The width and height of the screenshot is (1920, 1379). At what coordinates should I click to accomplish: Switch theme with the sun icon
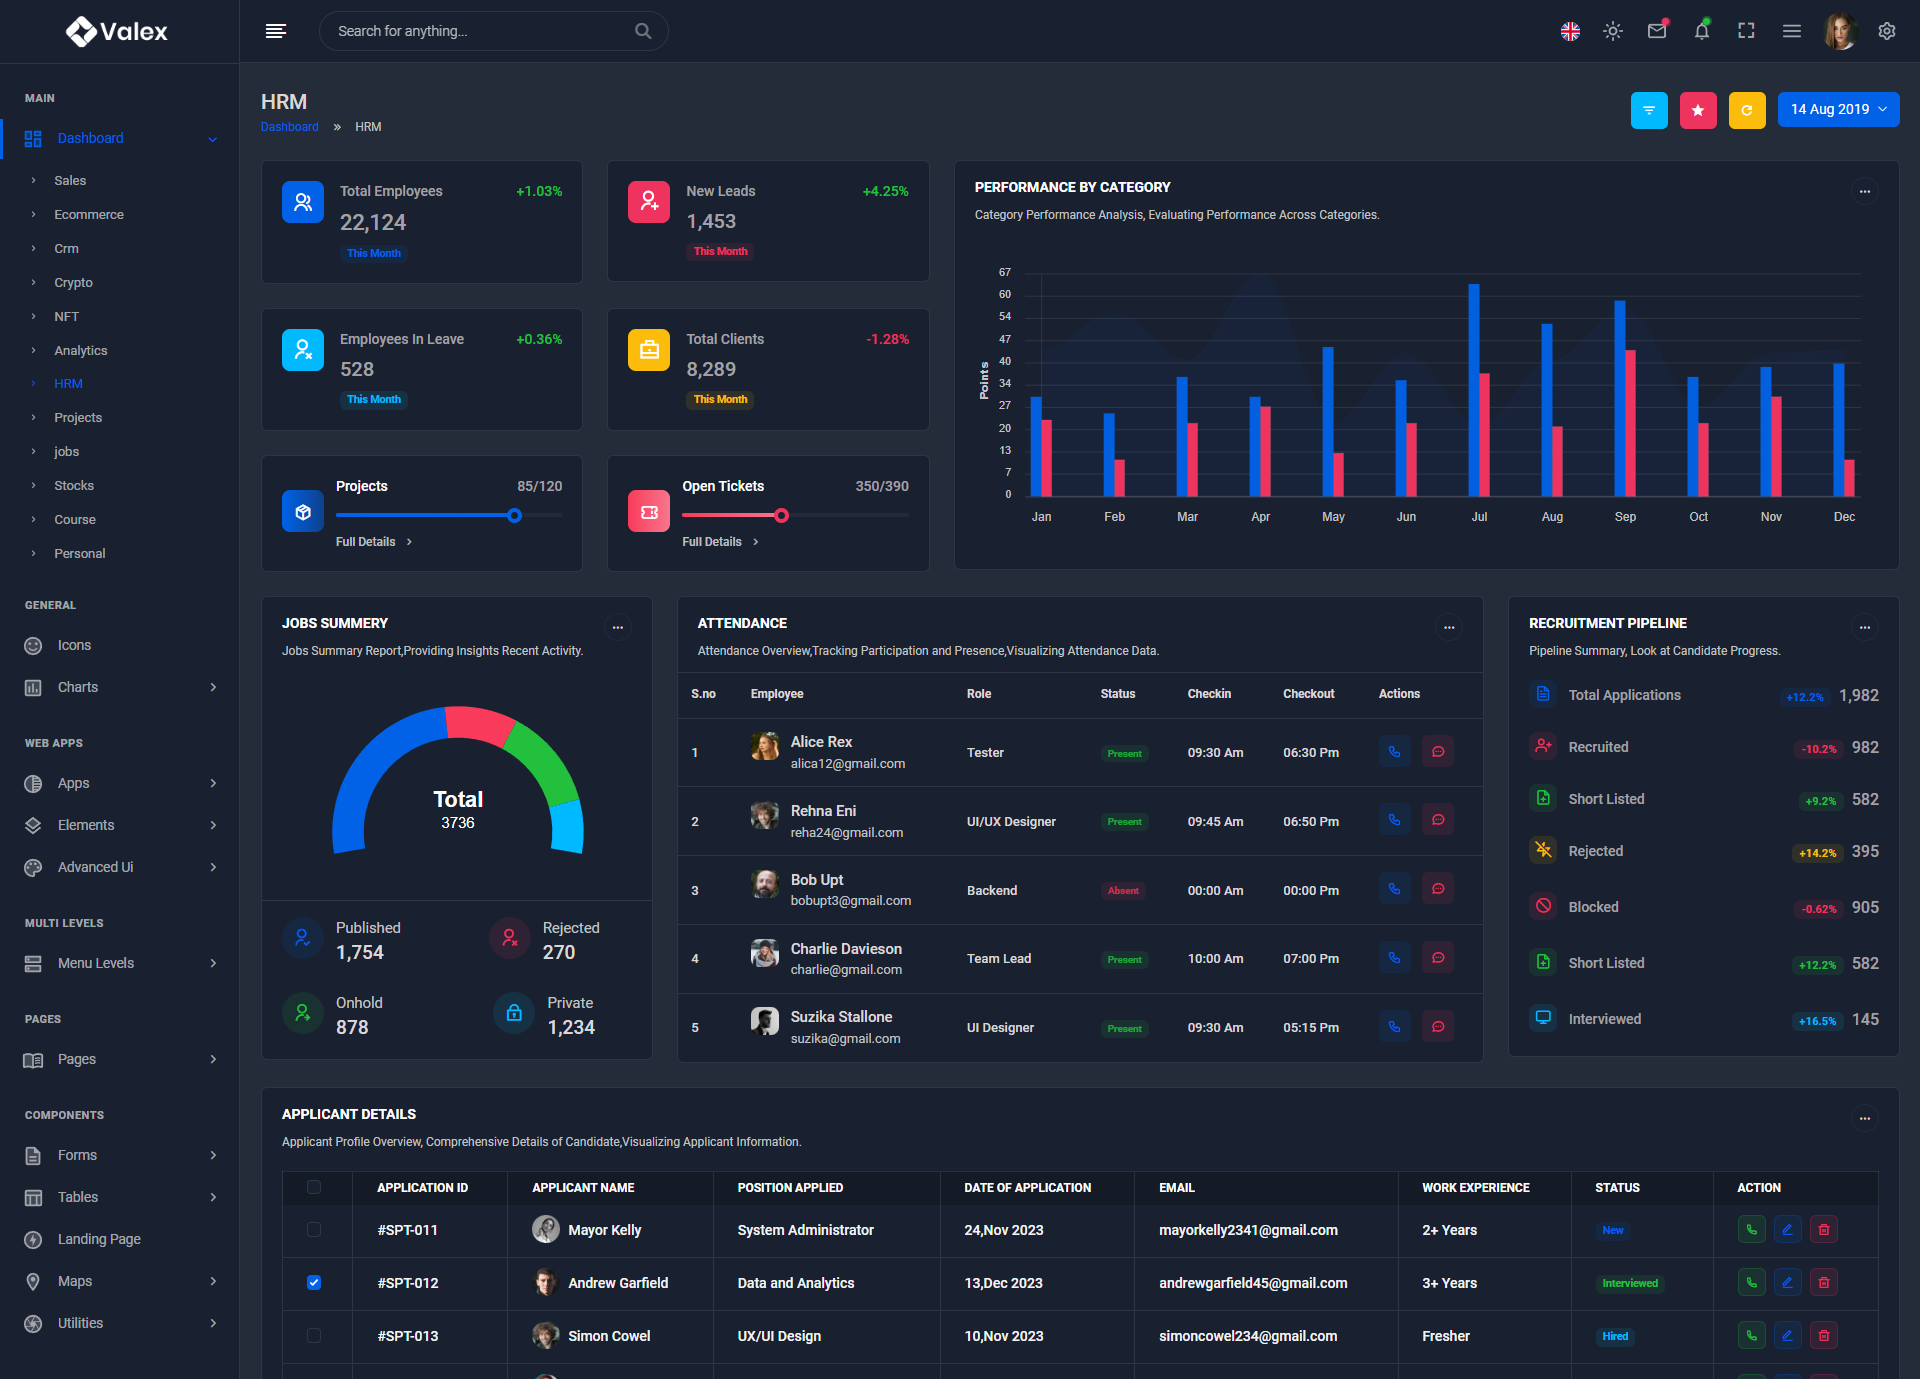pos(1612,31)
